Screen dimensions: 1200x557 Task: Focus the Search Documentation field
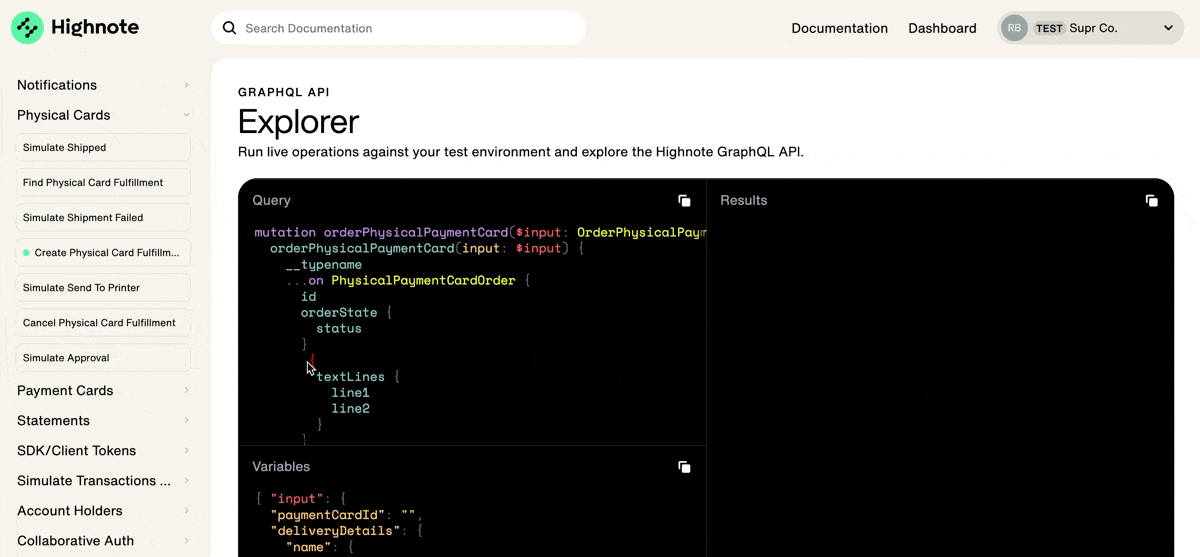[400, 28]
